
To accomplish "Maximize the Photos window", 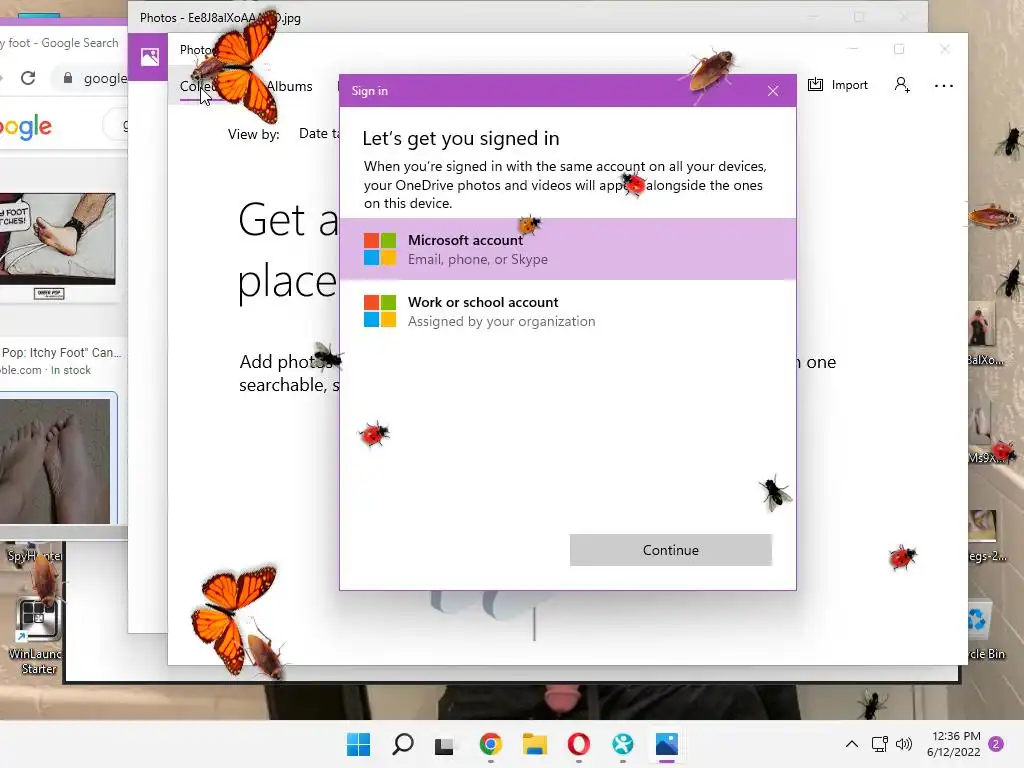I will (x=899, y=49).
